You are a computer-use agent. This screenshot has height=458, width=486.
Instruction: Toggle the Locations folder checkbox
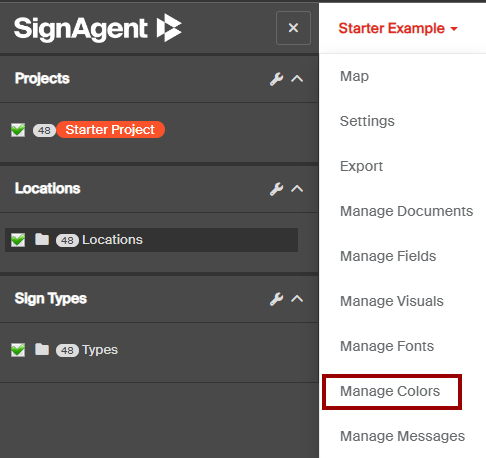pyautogui.click(x=18, y=240)
